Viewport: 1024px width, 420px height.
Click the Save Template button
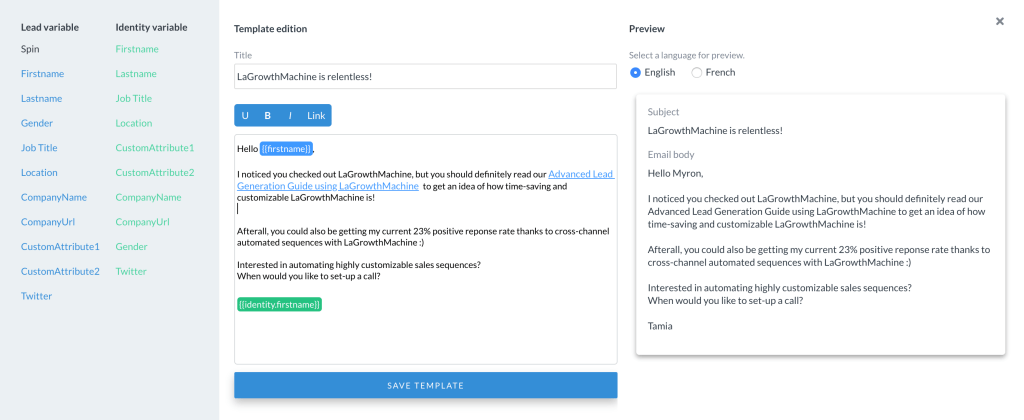[425, 385]
